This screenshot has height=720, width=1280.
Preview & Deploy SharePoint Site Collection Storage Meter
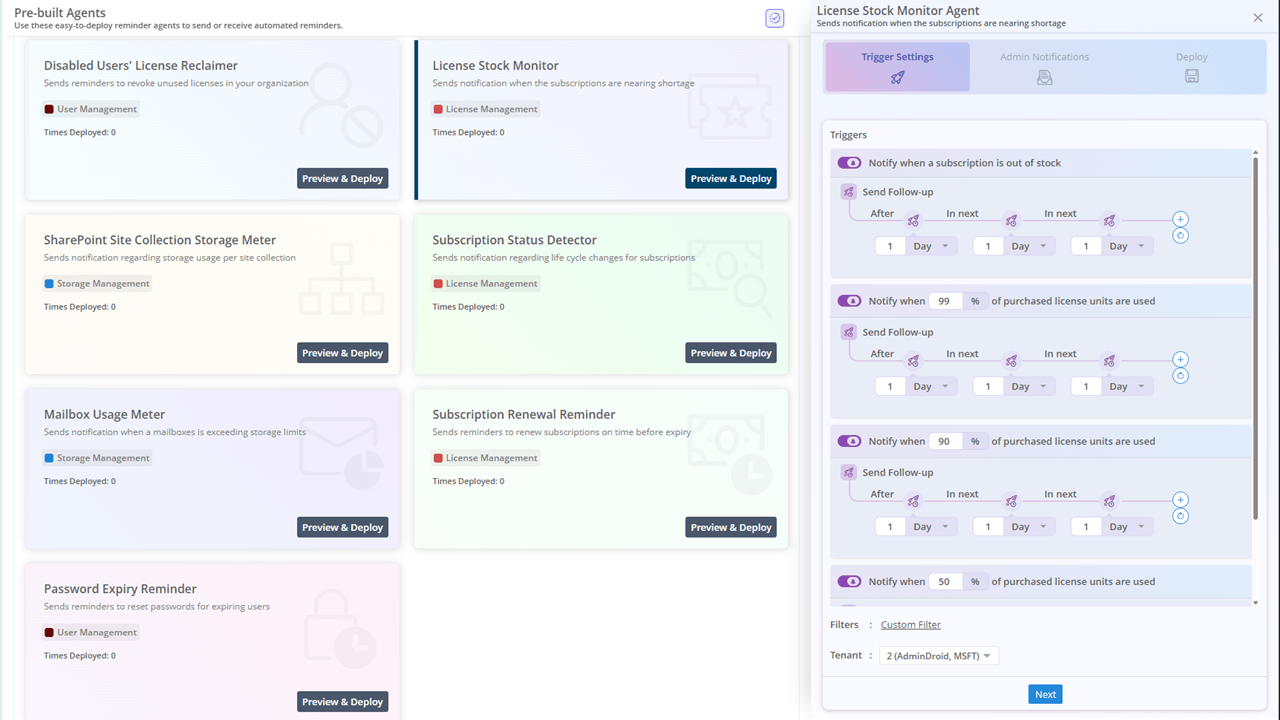[342, 353]
